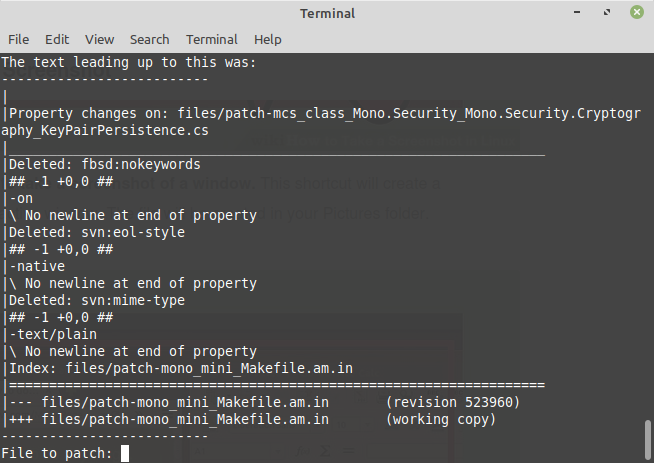Viewport: 654px width, 463px height.
Task: Click the 'Deleted: svn:eol-style' line
Action: tap(97, 232)
